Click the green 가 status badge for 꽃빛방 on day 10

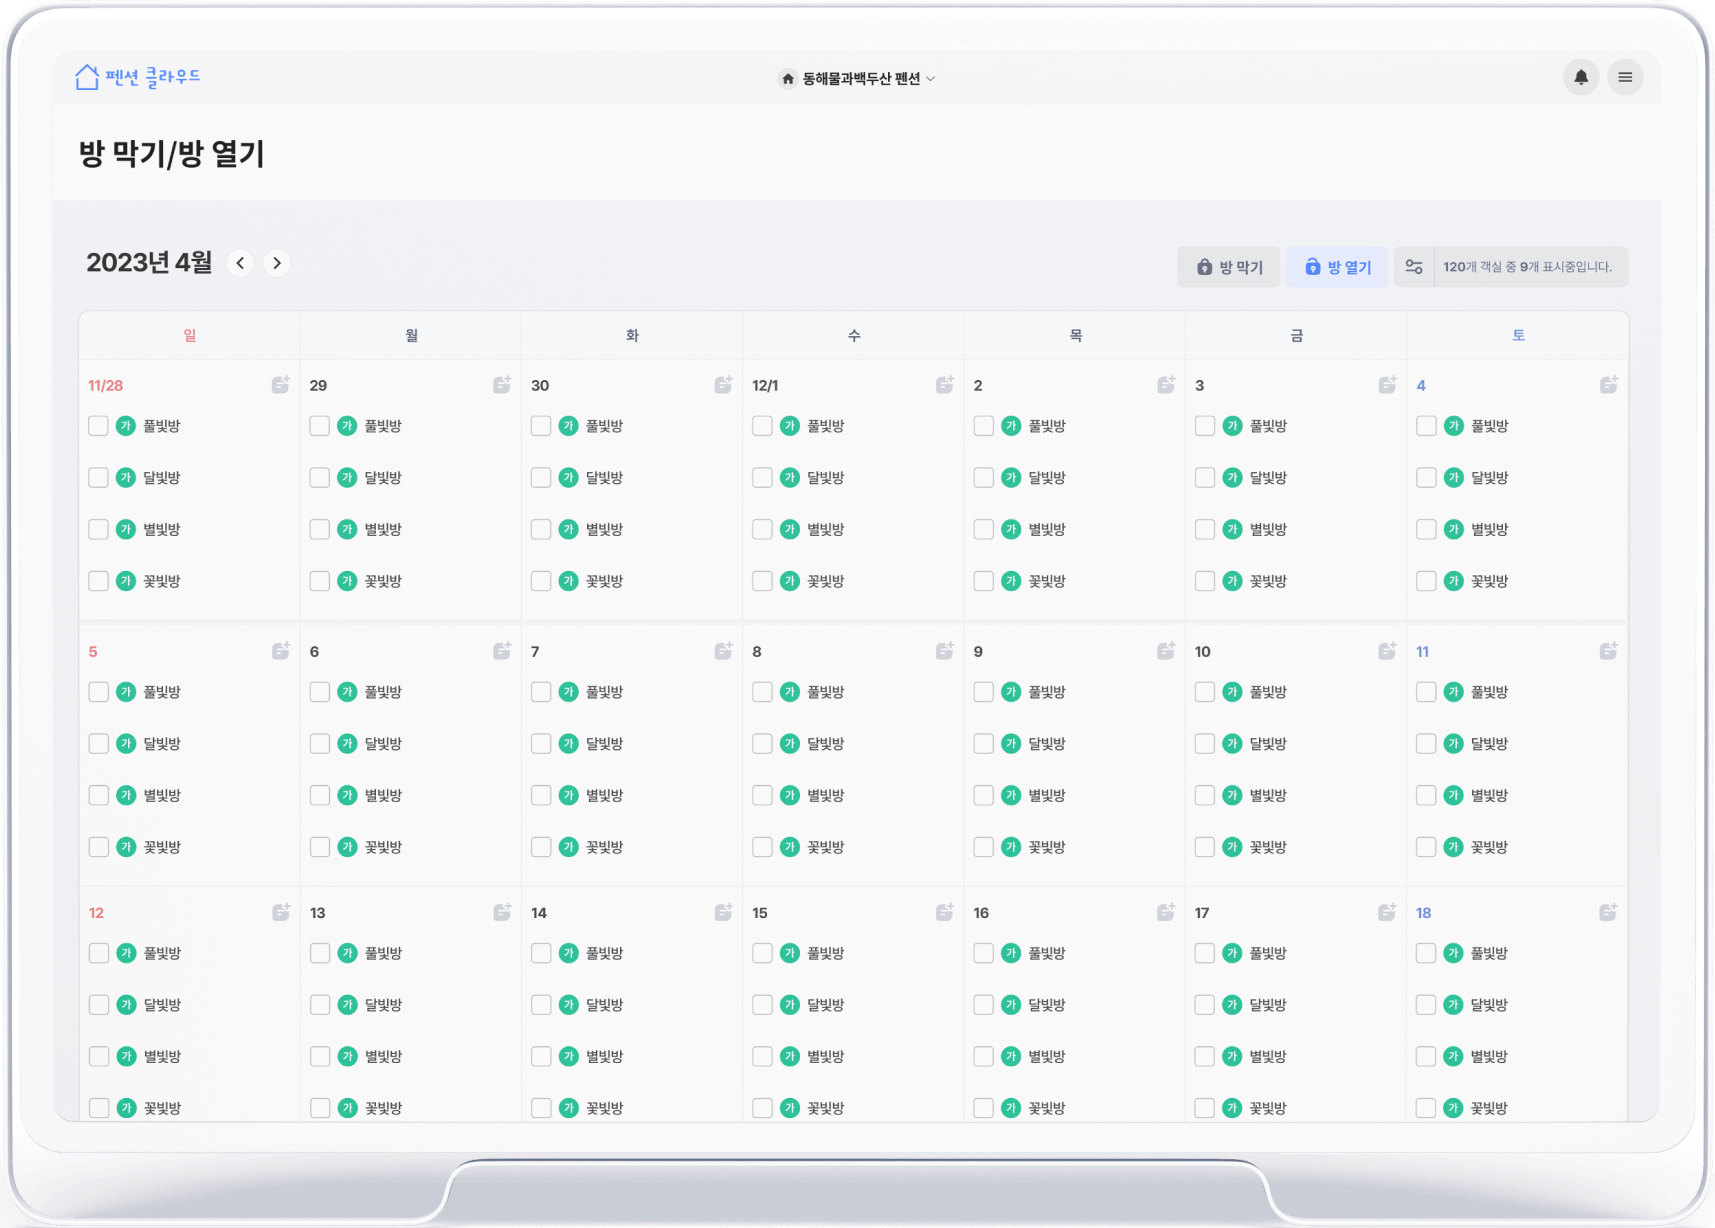1232,847
